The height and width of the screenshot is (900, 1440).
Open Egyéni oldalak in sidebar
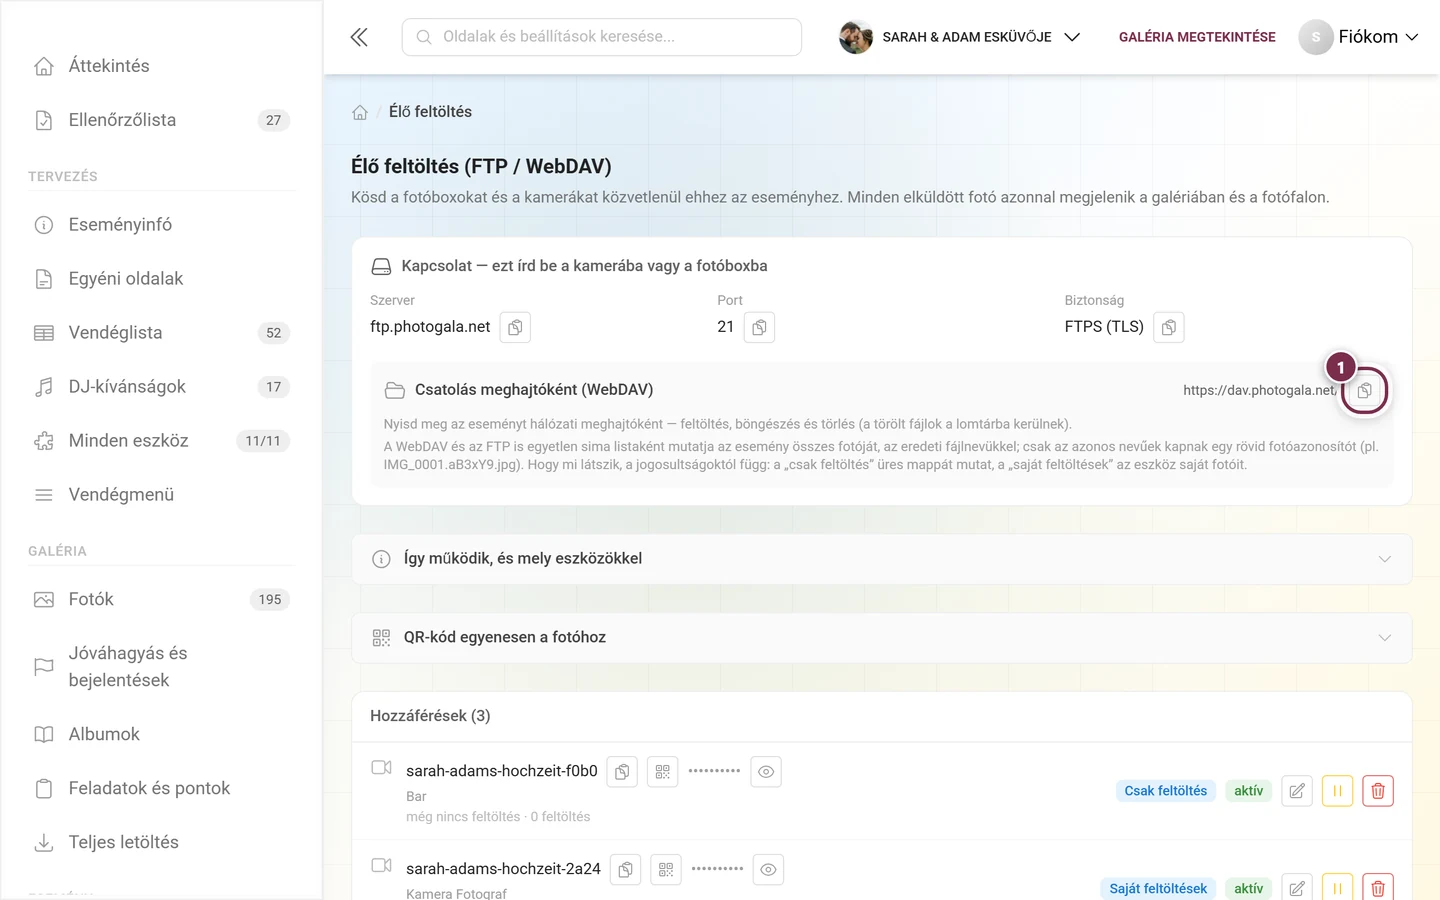161,279
